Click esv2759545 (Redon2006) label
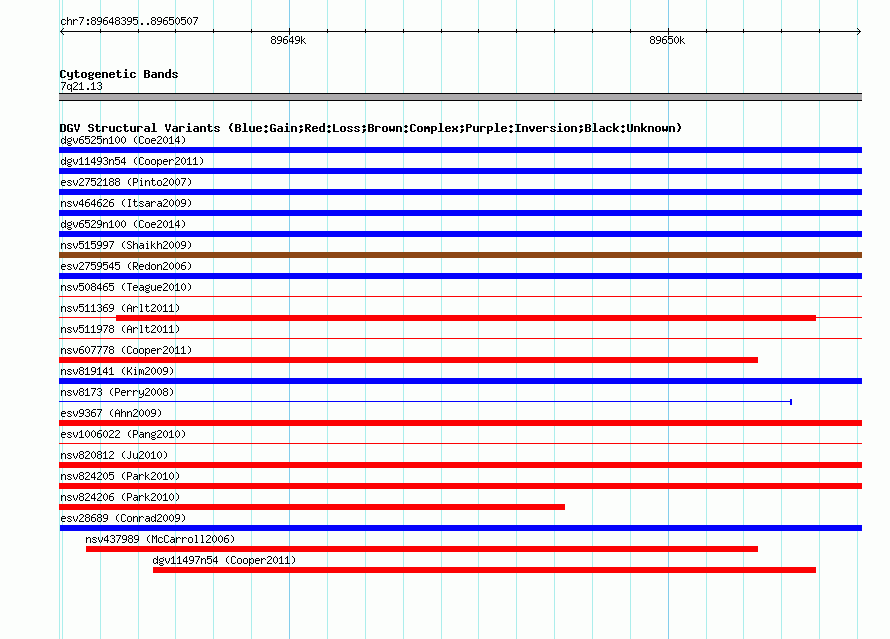The image size is (890, 639). point(126,266)
